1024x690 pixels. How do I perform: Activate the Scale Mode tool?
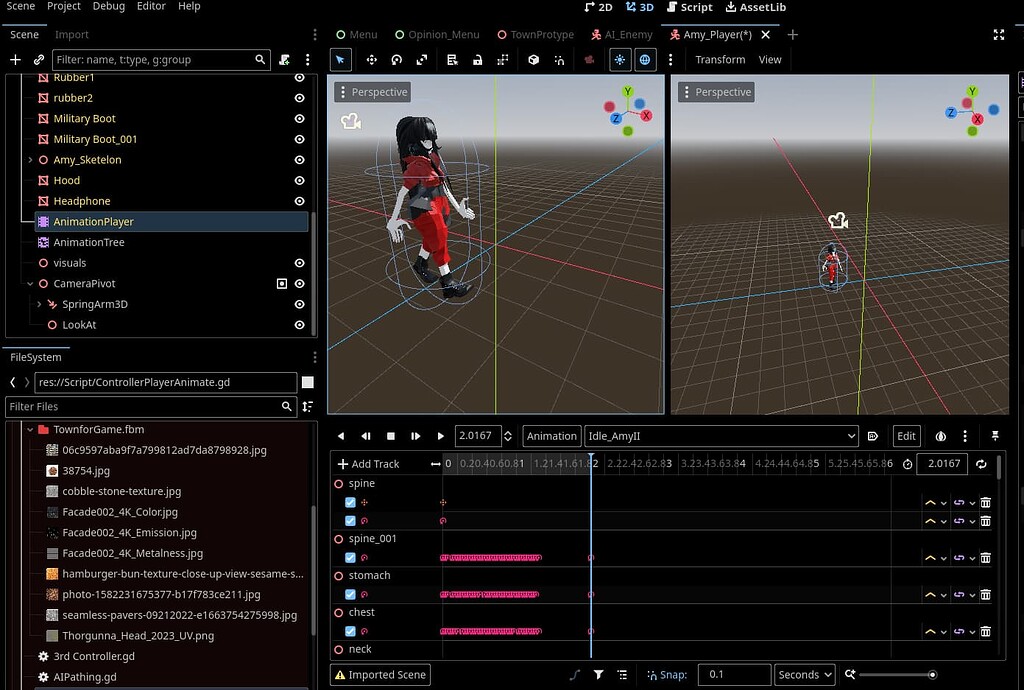[x=422, y=59]
